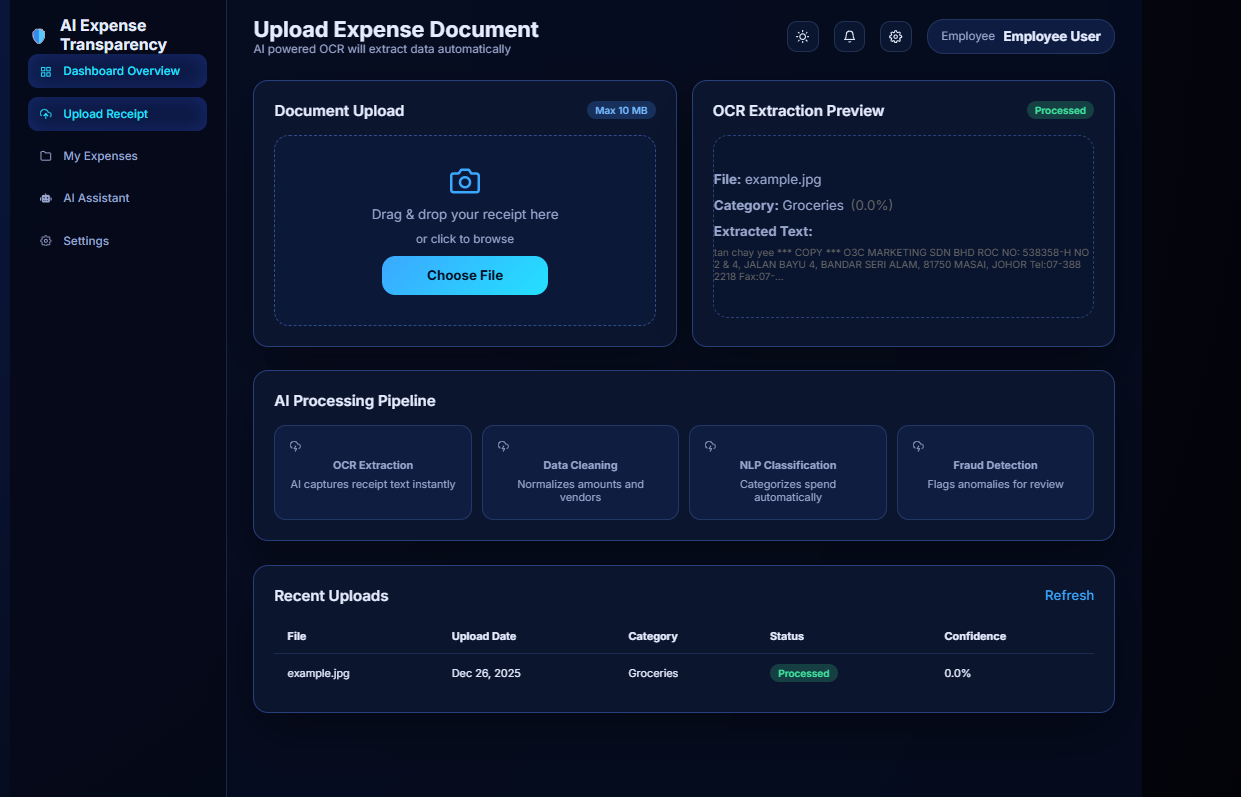Click example.jpg in the Recent Uploads table

(318, 673)
